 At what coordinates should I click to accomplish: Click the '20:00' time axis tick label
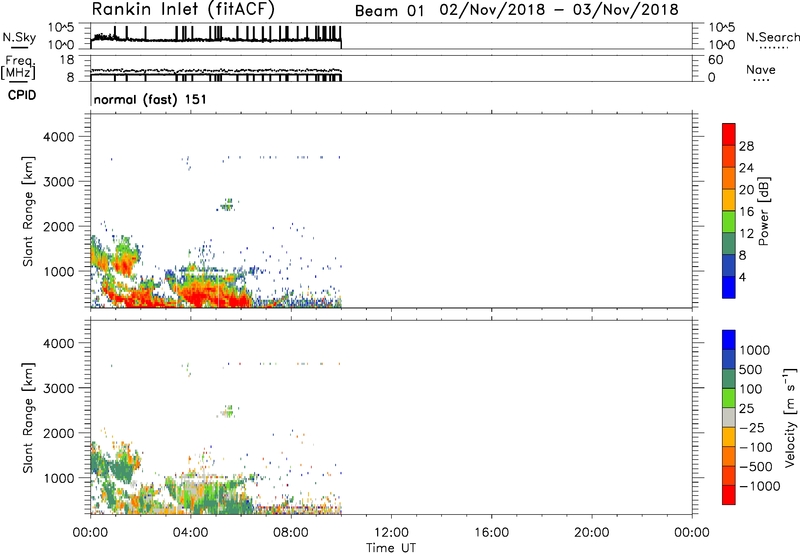[591, 533]
